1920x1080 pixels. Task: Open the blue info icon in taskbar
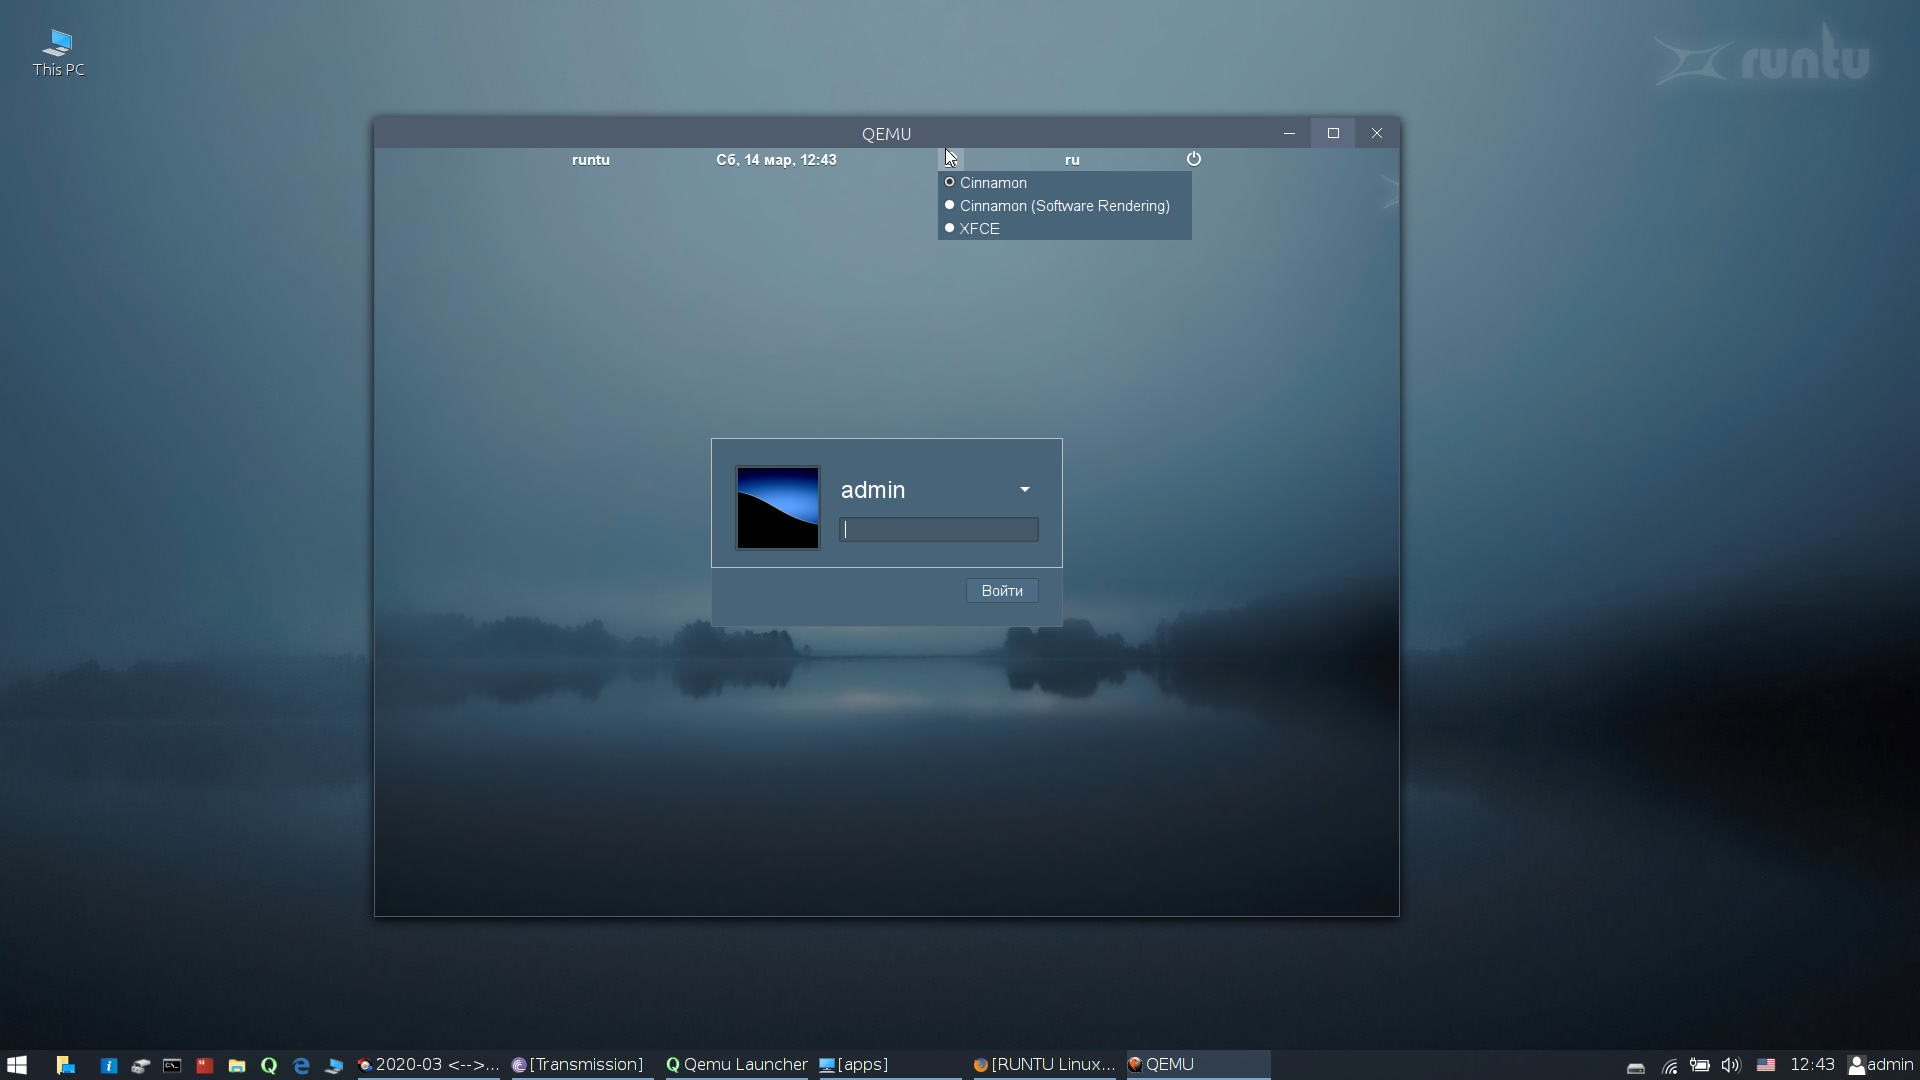109,1066
